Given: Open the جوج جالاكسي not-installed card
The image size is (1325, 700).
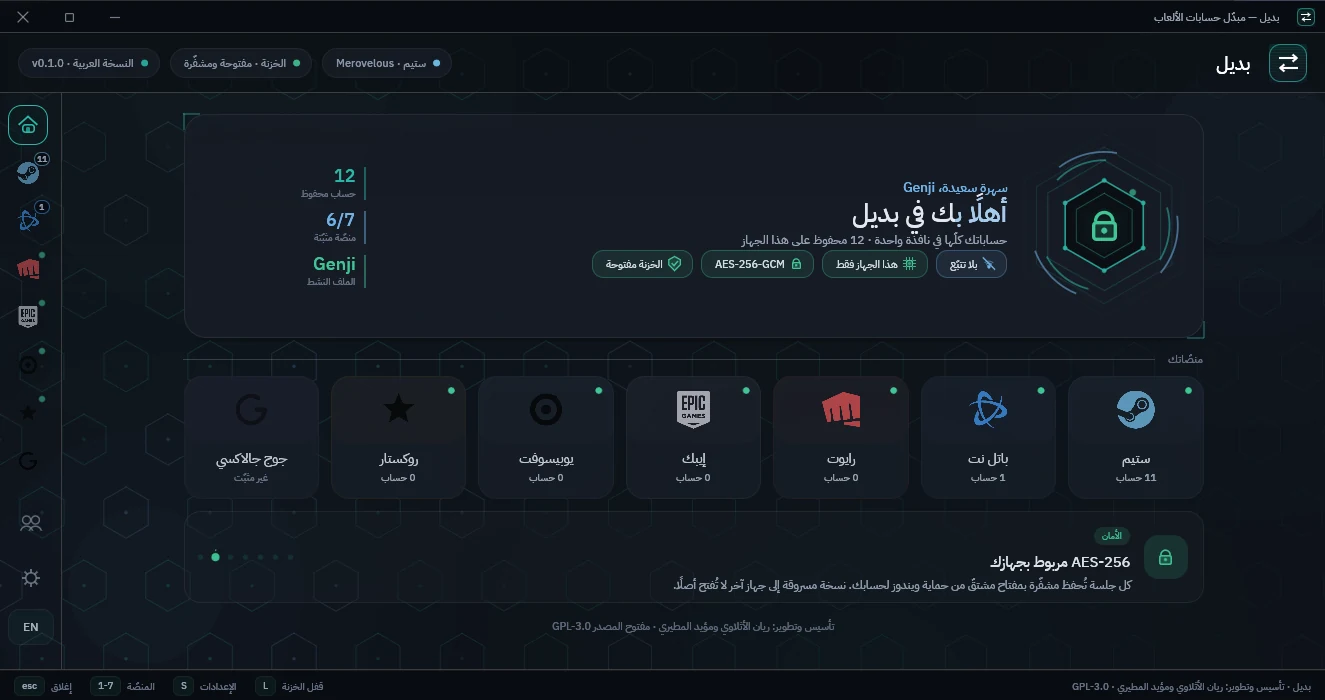Looking at the screenshot, I should (x=251, y=437).
